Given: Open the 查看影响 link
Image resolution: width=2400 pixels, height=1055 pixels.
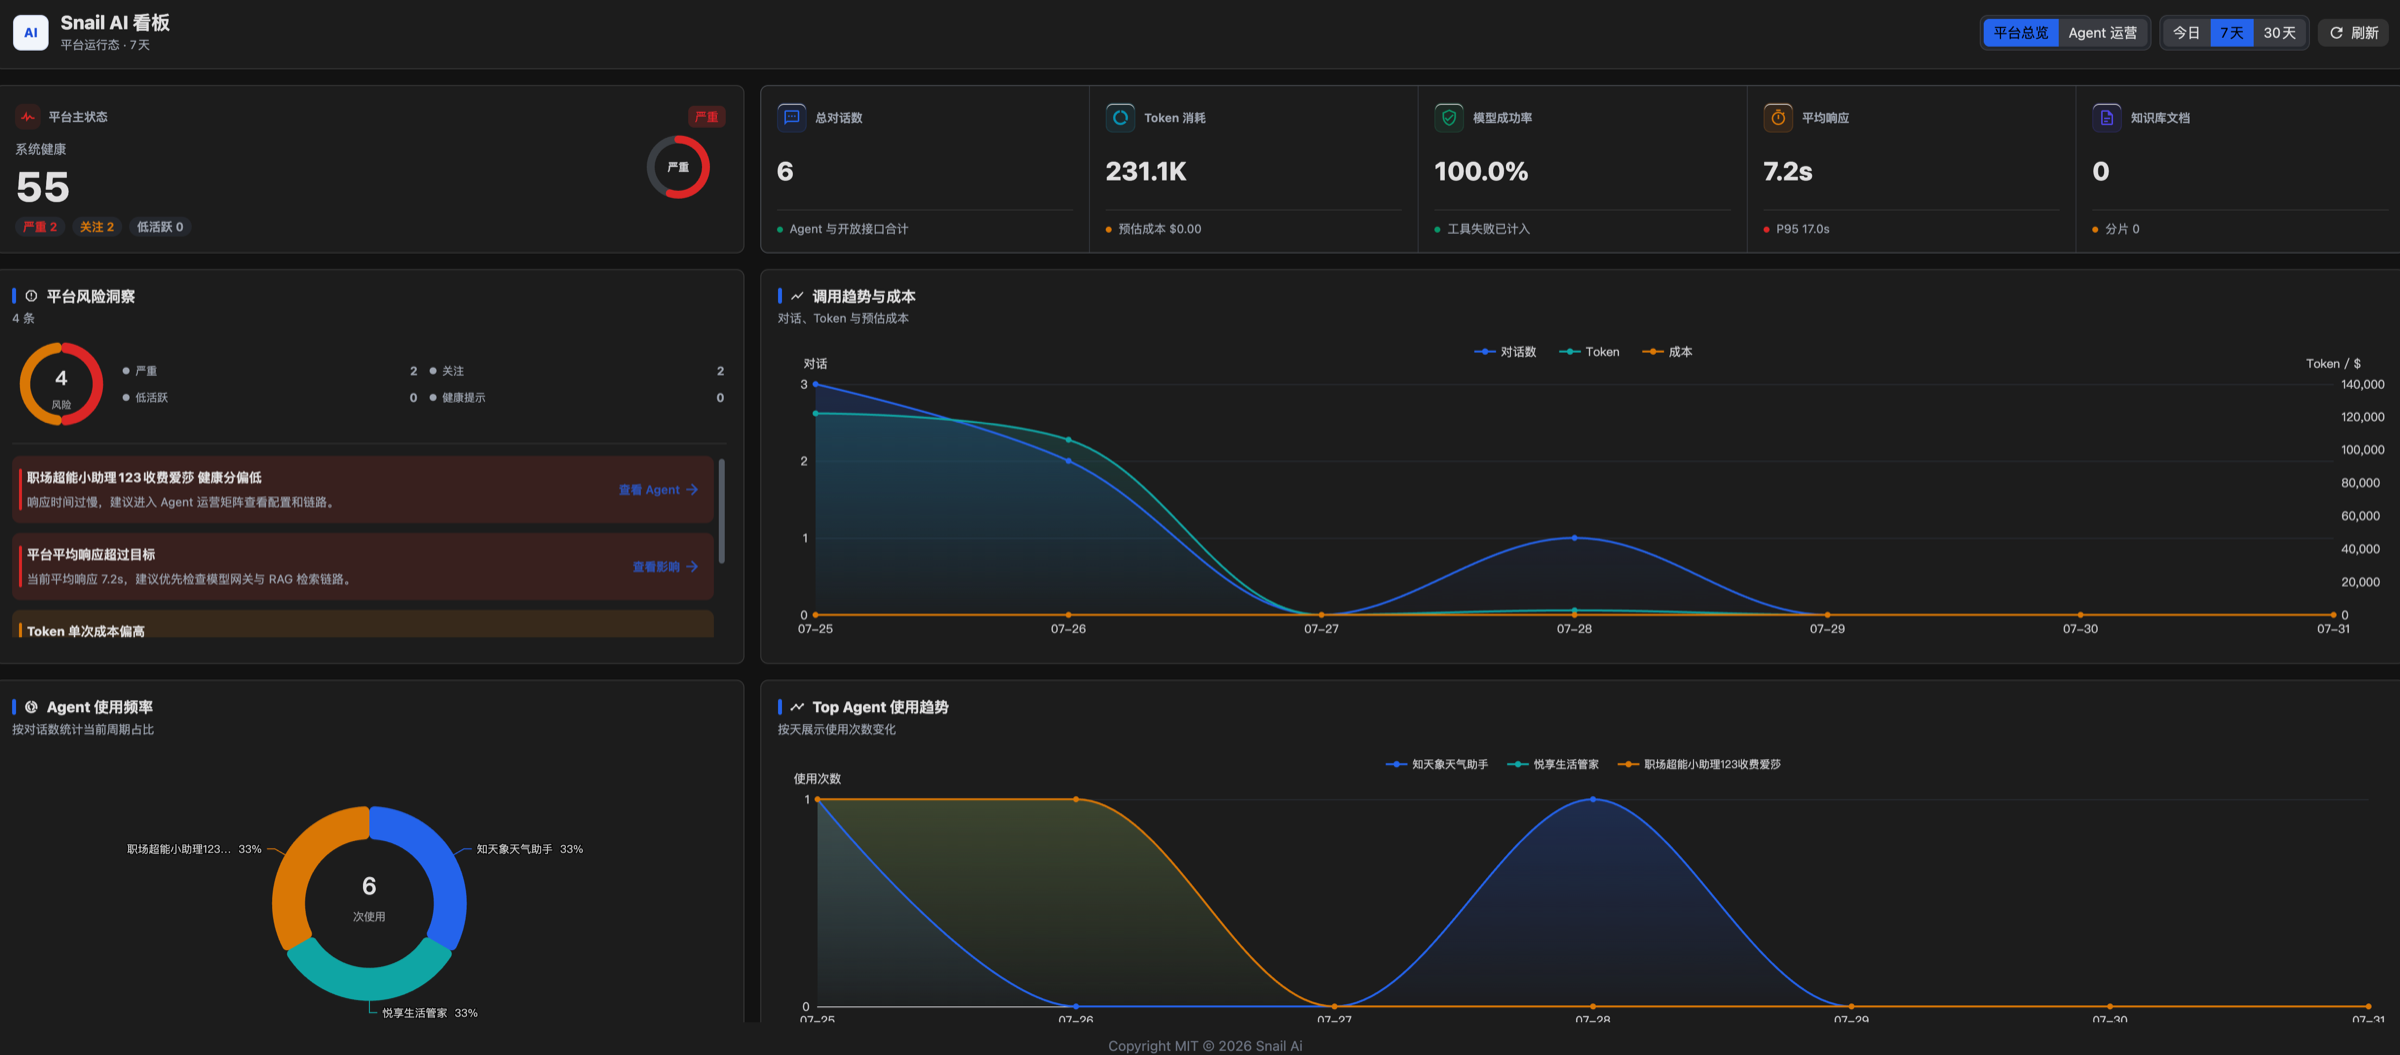Looking at the screenshot, I should click(x=665, y=567).
